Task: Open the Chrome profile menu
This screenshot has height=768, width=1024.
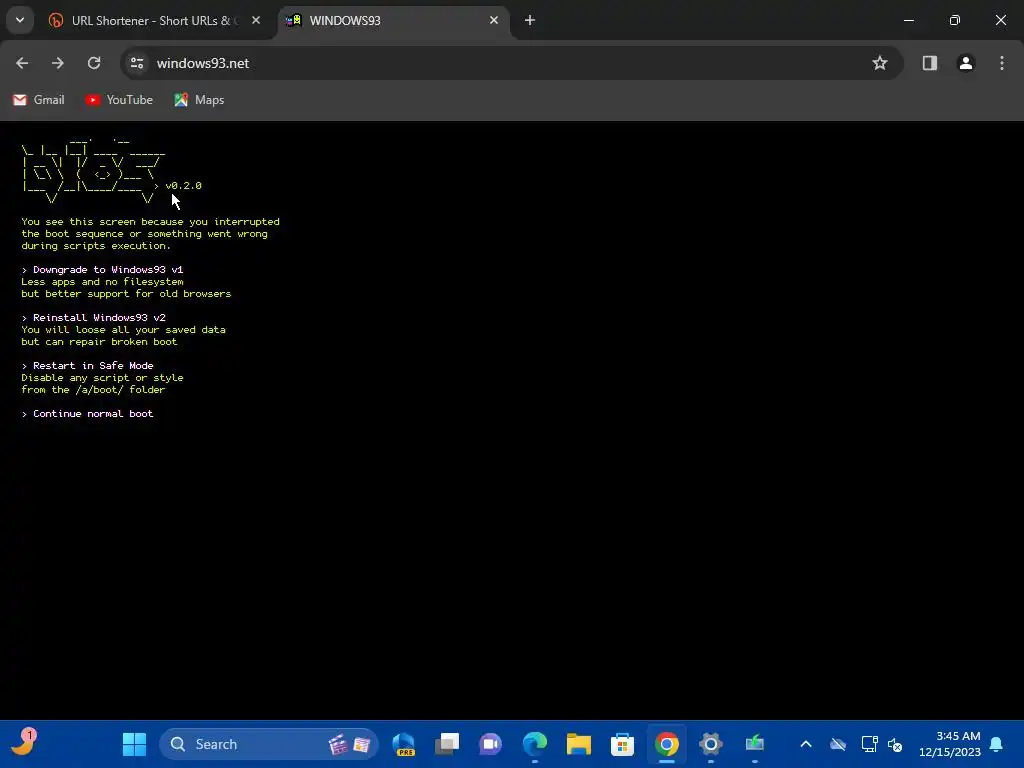Action: pyautogui.click(x=965, y=63)
